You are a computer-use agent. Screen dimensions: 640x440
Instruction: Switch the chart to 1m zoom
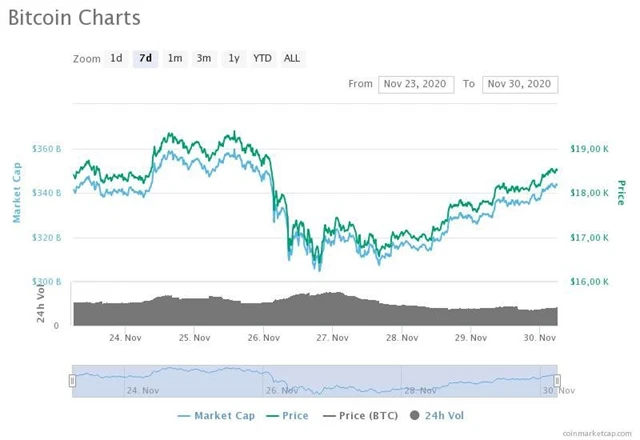tap(175, 58)
